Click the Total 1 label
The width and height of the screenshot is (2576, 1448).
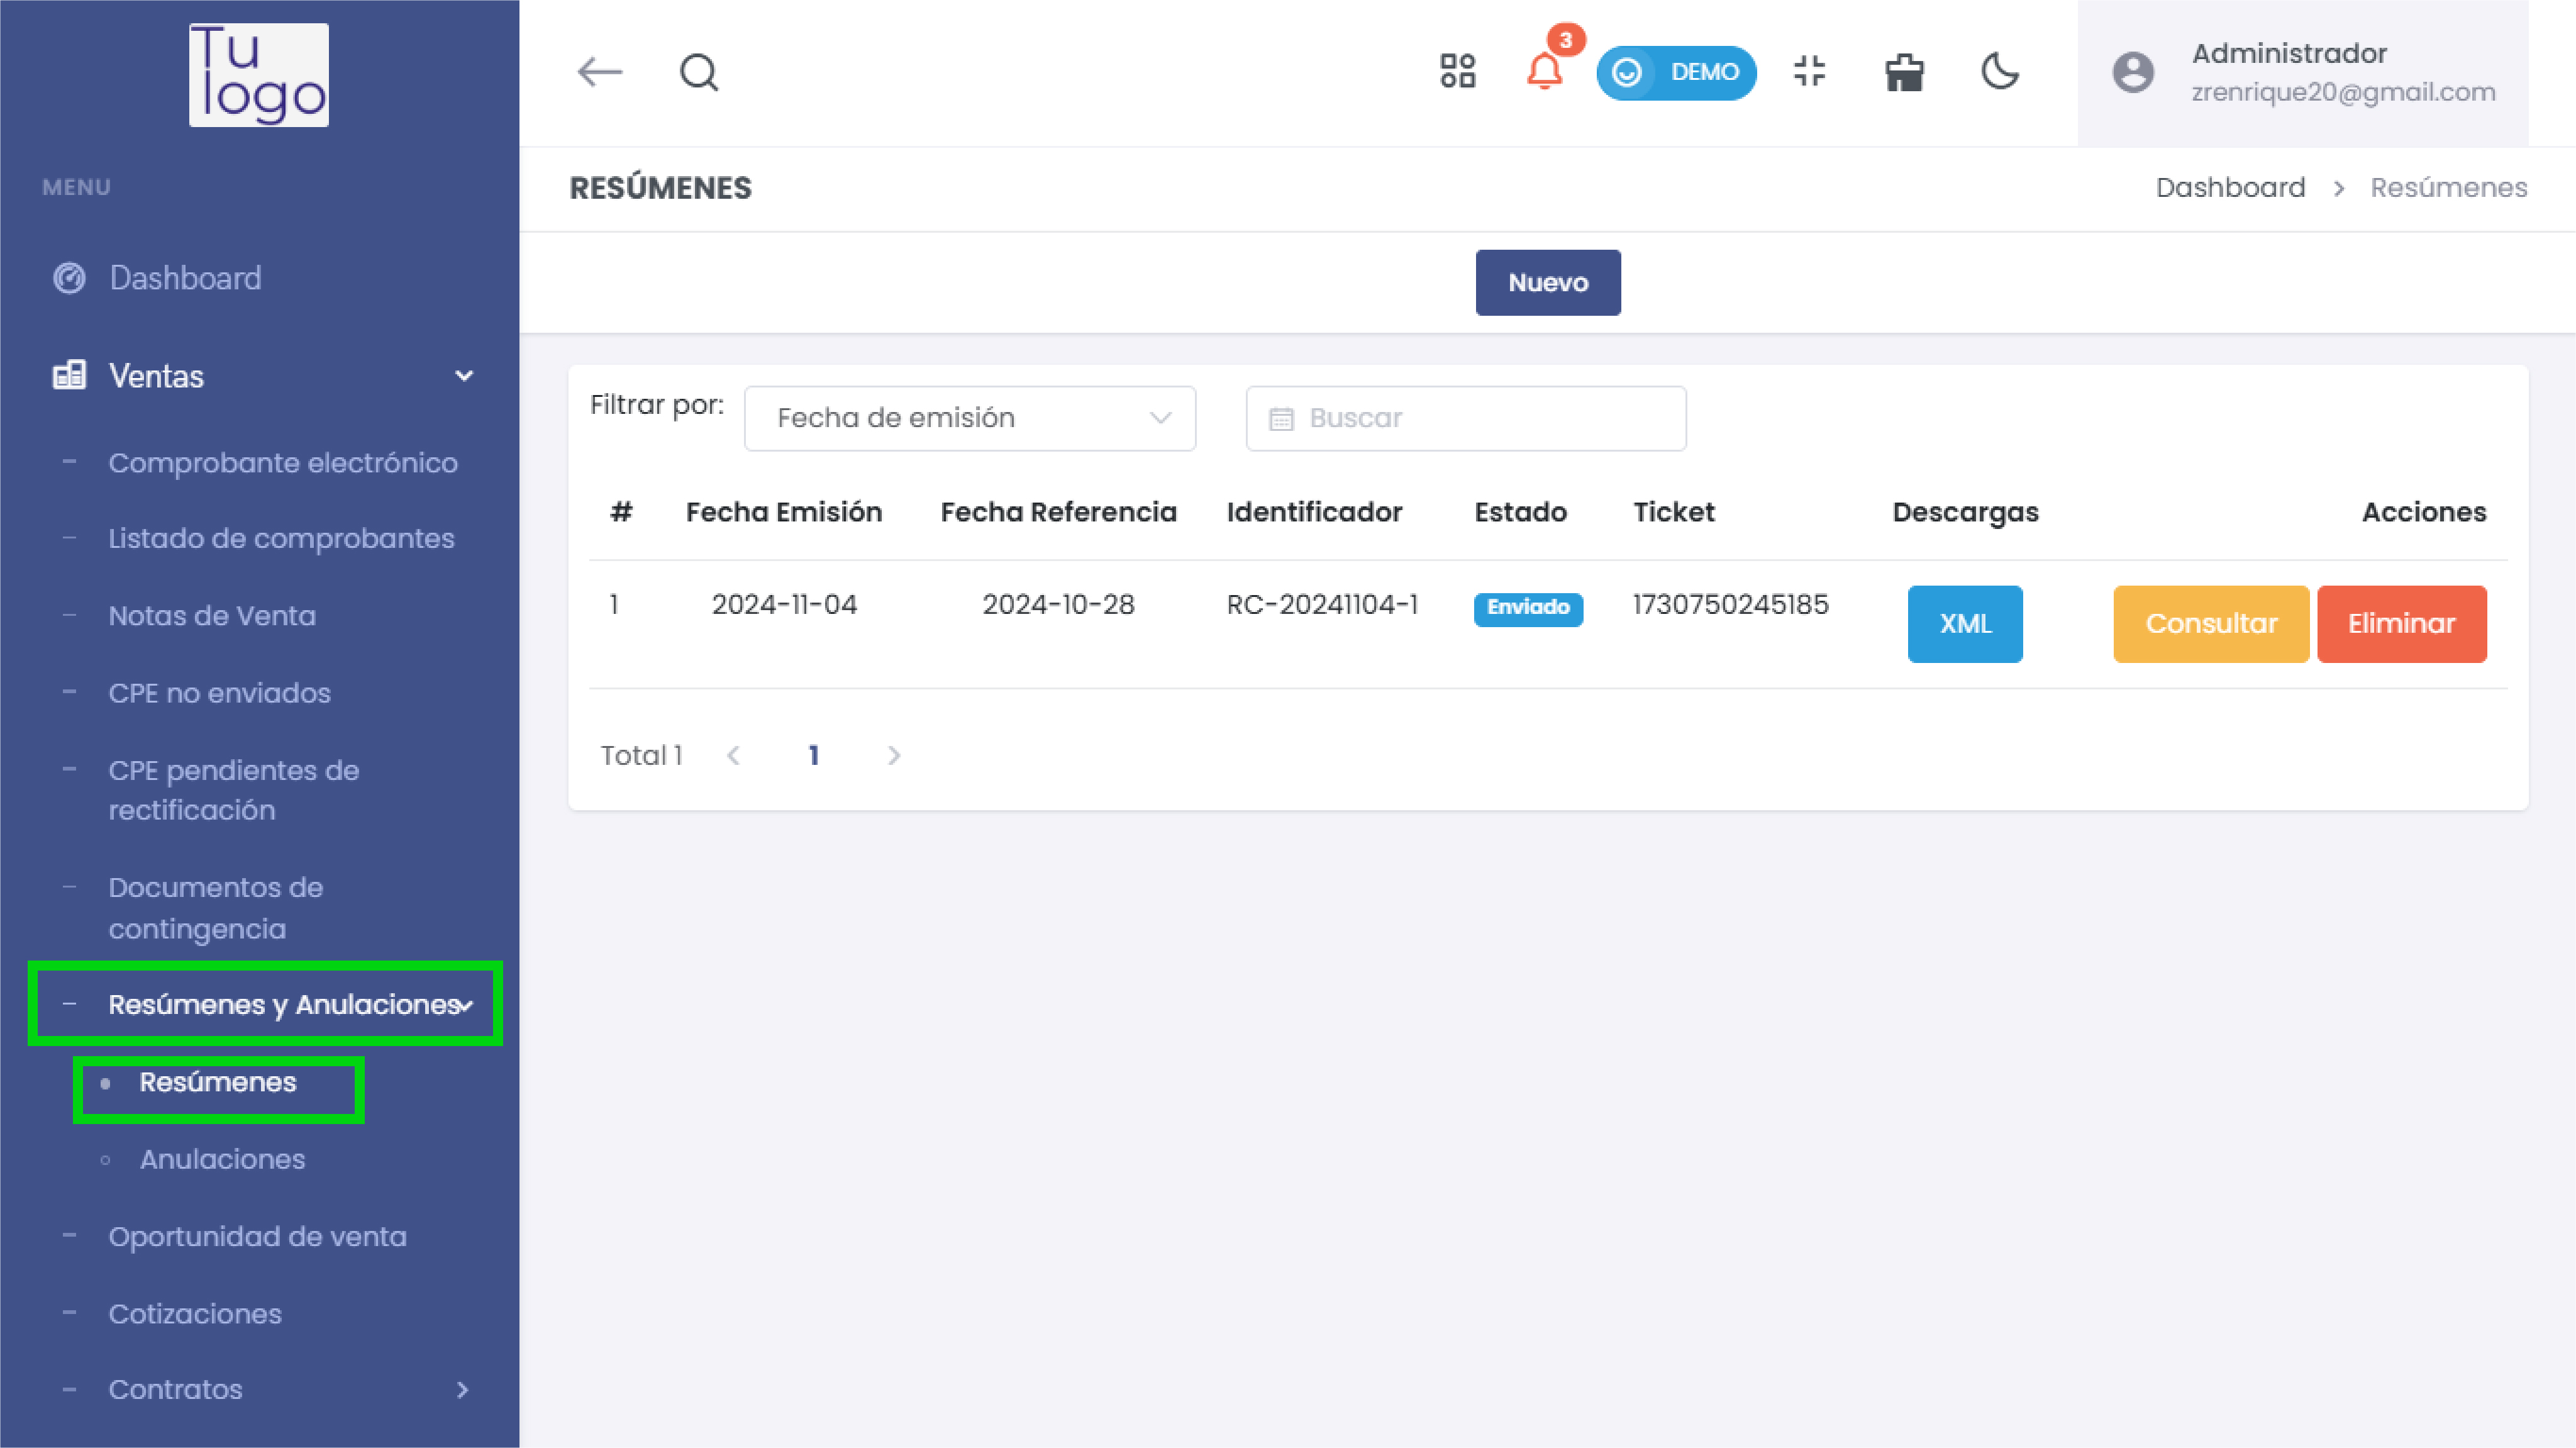click(x=641, y=755)
